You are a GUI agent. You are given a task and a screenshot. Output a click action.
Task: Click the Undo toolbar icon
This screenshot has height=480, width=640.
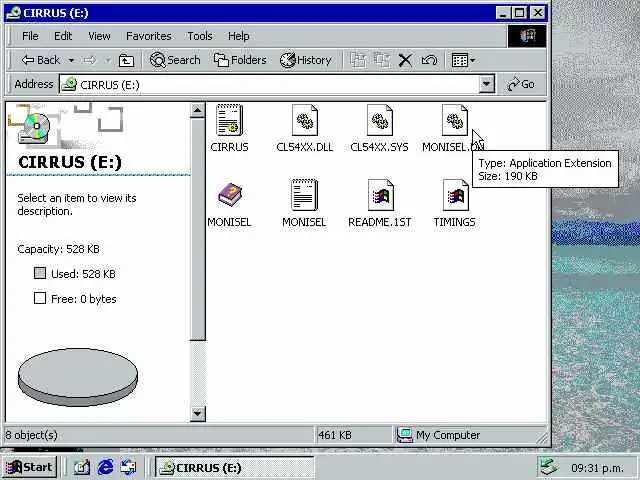[429, 60]
